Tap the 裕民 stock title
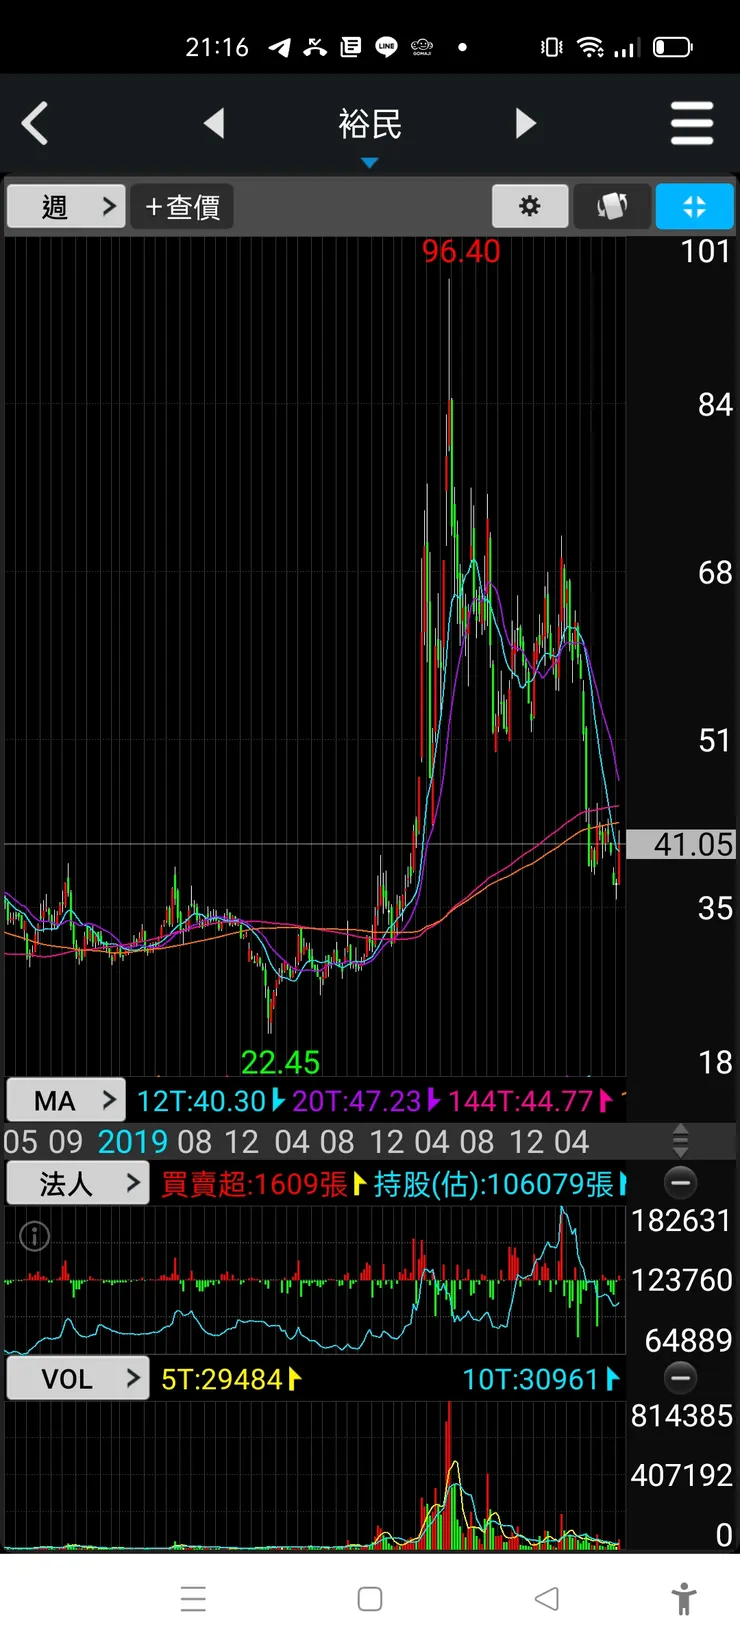Viewport: 740px width, 1644px height. 370,124
